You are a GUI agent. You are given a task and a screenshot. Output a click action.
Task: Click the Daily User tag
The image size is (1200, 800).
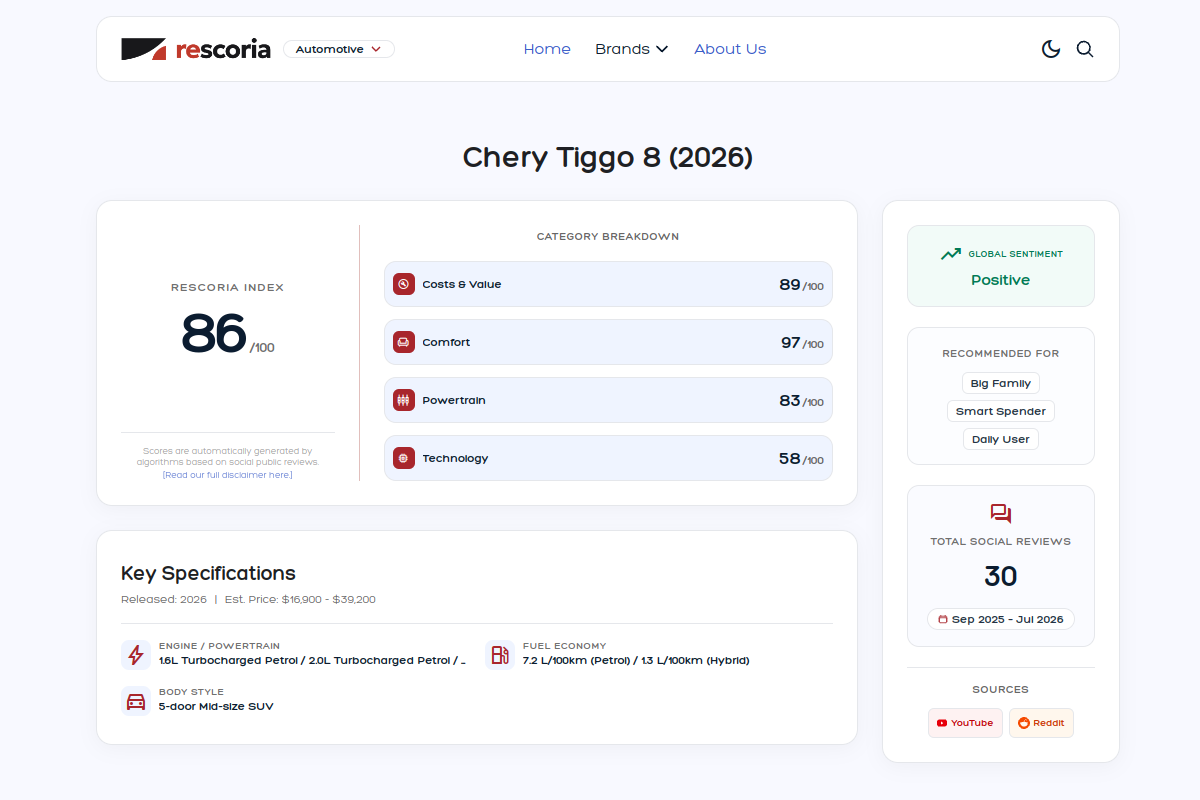(x=1001, y=439)
